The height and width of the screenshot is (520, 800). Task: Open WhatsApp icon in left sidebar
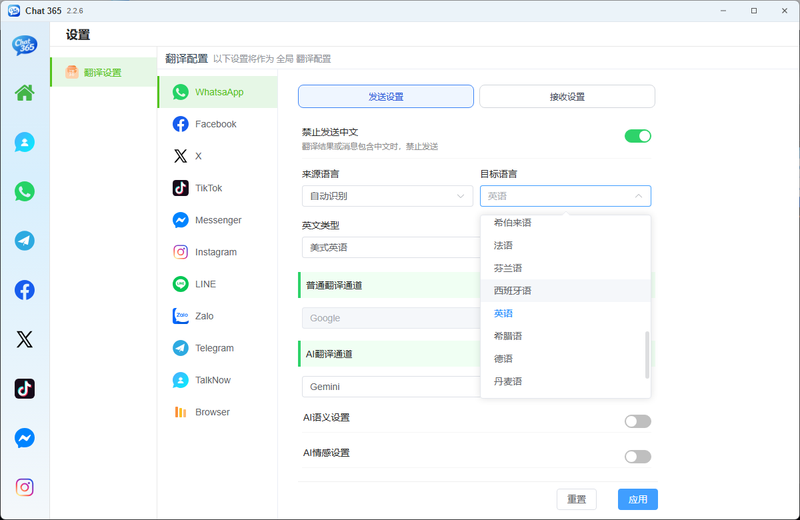coord(24,191)
